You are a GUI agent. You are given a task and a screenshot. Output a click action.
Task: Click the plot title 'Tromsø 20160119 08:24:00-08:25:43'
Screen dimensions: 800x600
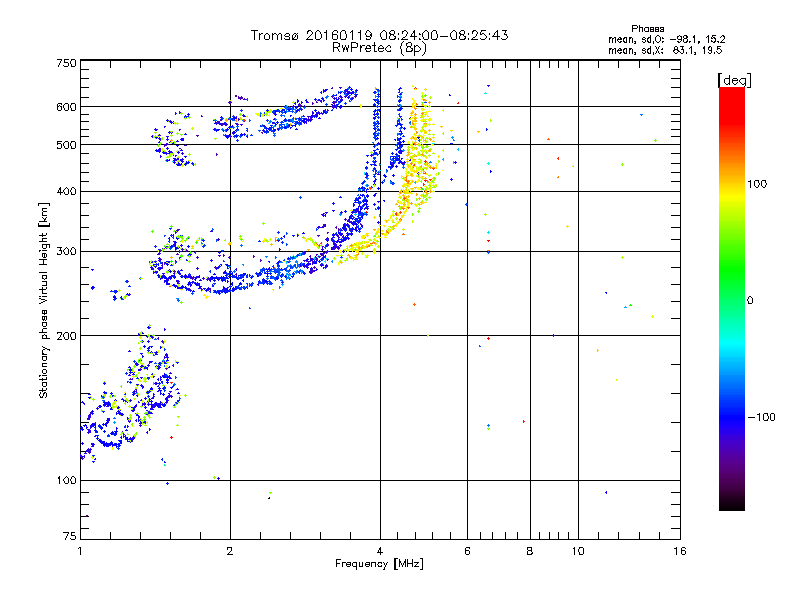[x=379, y=35]
